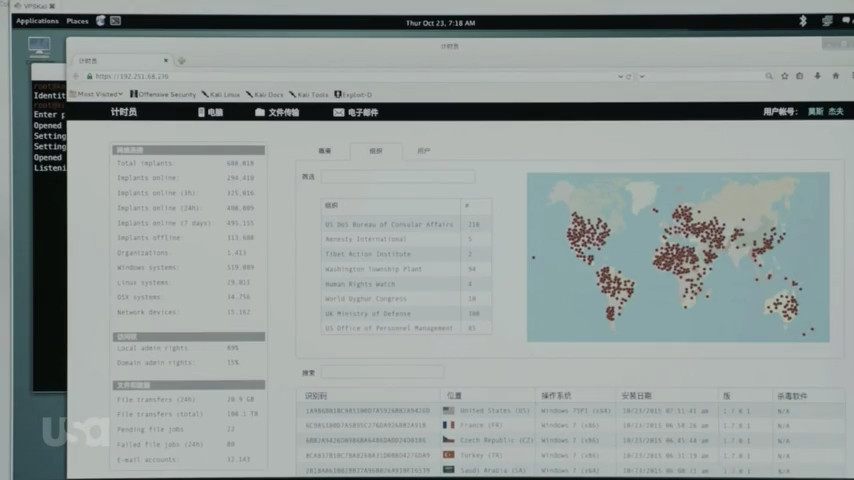Open Exploit-DB bookmark
The height and width of the screenshot is (480, 854).
[353, 94]
